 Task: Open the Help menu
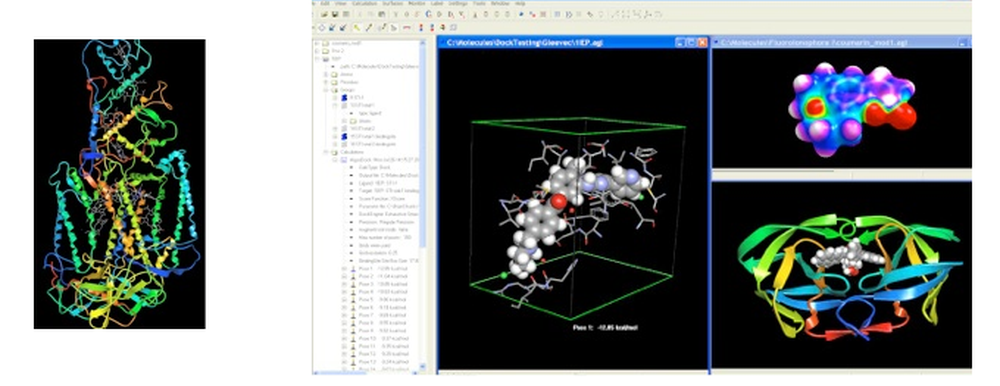[x=520, y=4]
